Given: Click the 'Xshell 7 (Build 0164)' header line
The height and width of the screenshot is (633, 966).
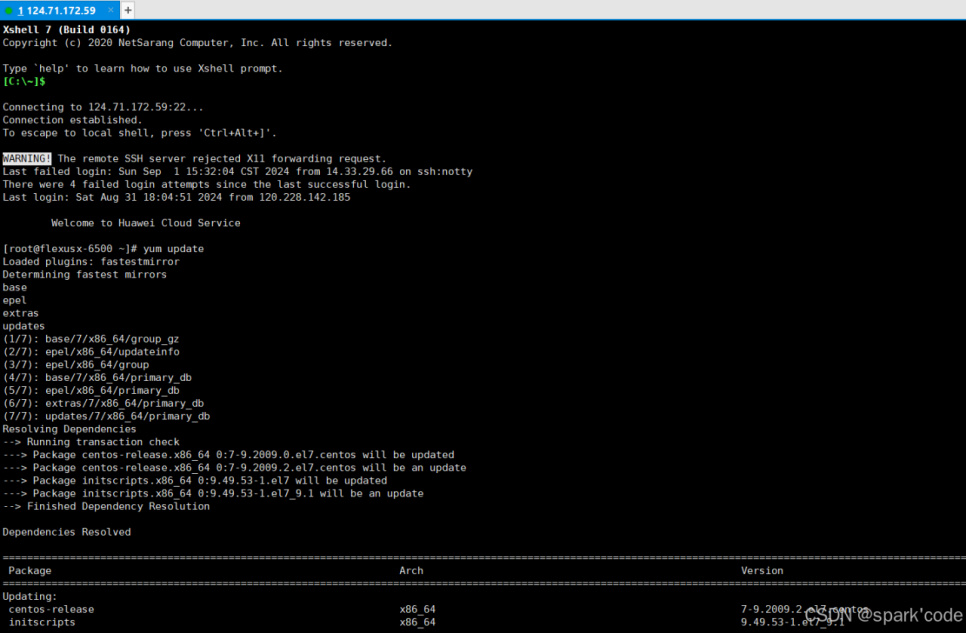Looking at the screenshot, I should (67, 30).
